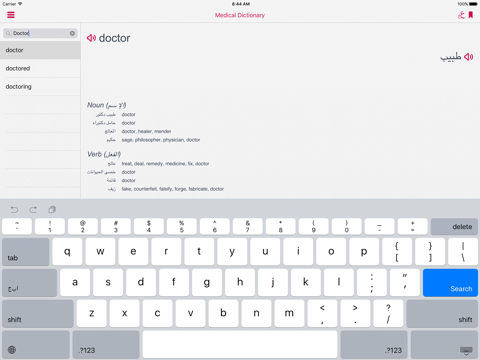Tap the paste clipboard icon
Screen dimensions: 480x360
52,210
